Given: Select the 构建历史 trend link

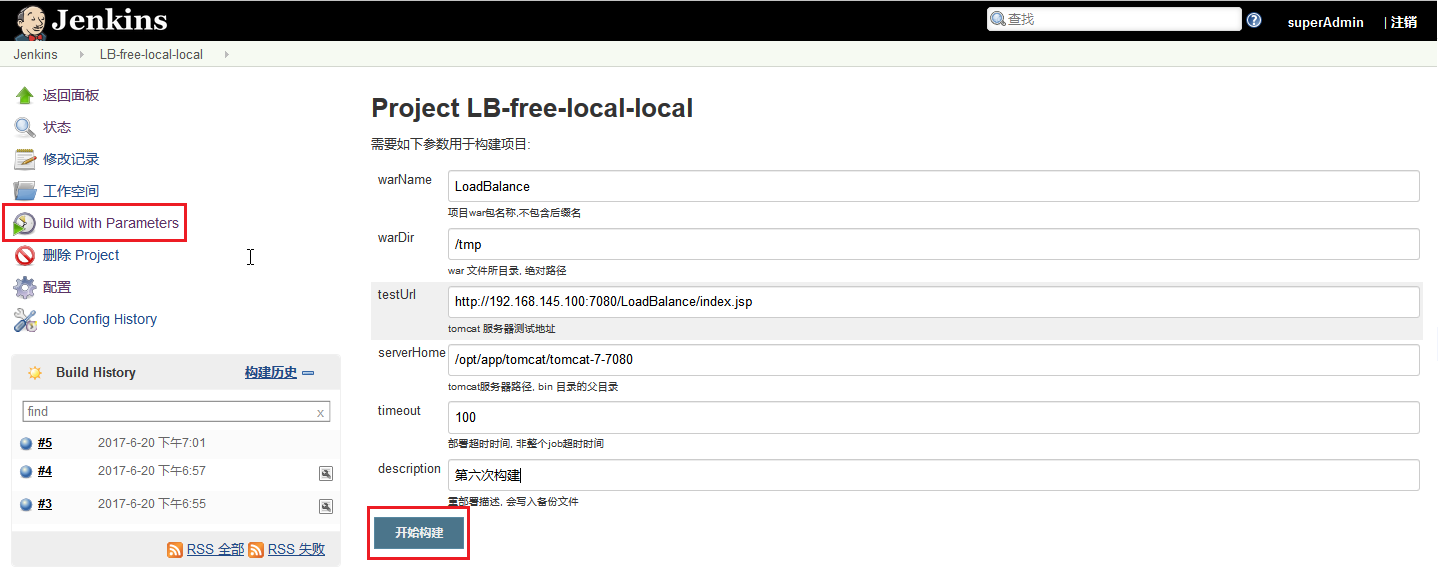Looking at the screenshot, I should [x=270, y=372].
